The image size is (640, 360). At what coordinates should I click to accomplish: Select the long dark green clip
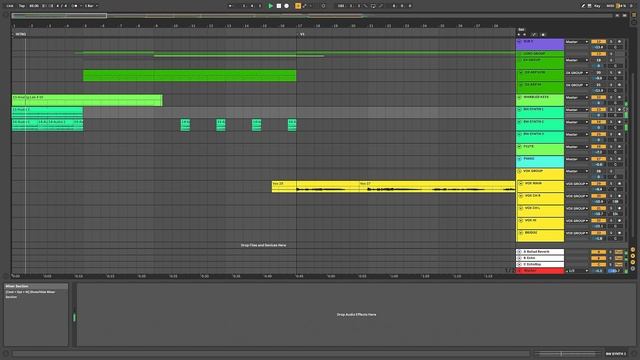189,76
